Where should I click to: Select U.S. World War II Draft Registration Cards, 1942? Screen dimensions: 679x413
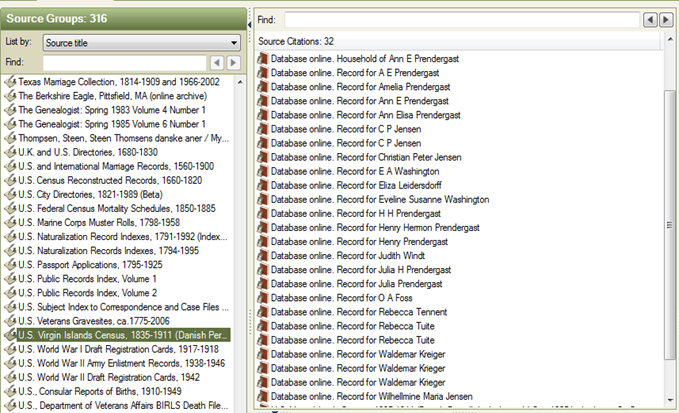point(109,377)
